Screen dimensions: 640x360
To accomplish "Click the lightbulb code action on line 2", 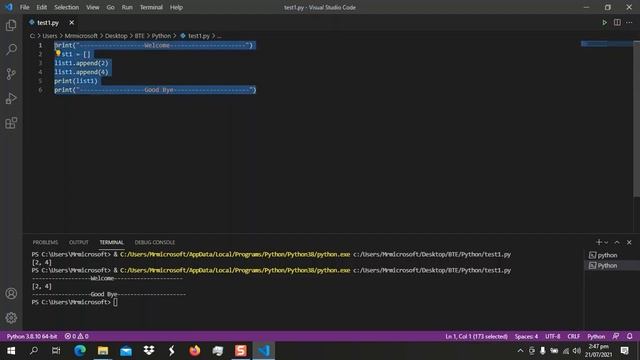I will pos(58,53).
